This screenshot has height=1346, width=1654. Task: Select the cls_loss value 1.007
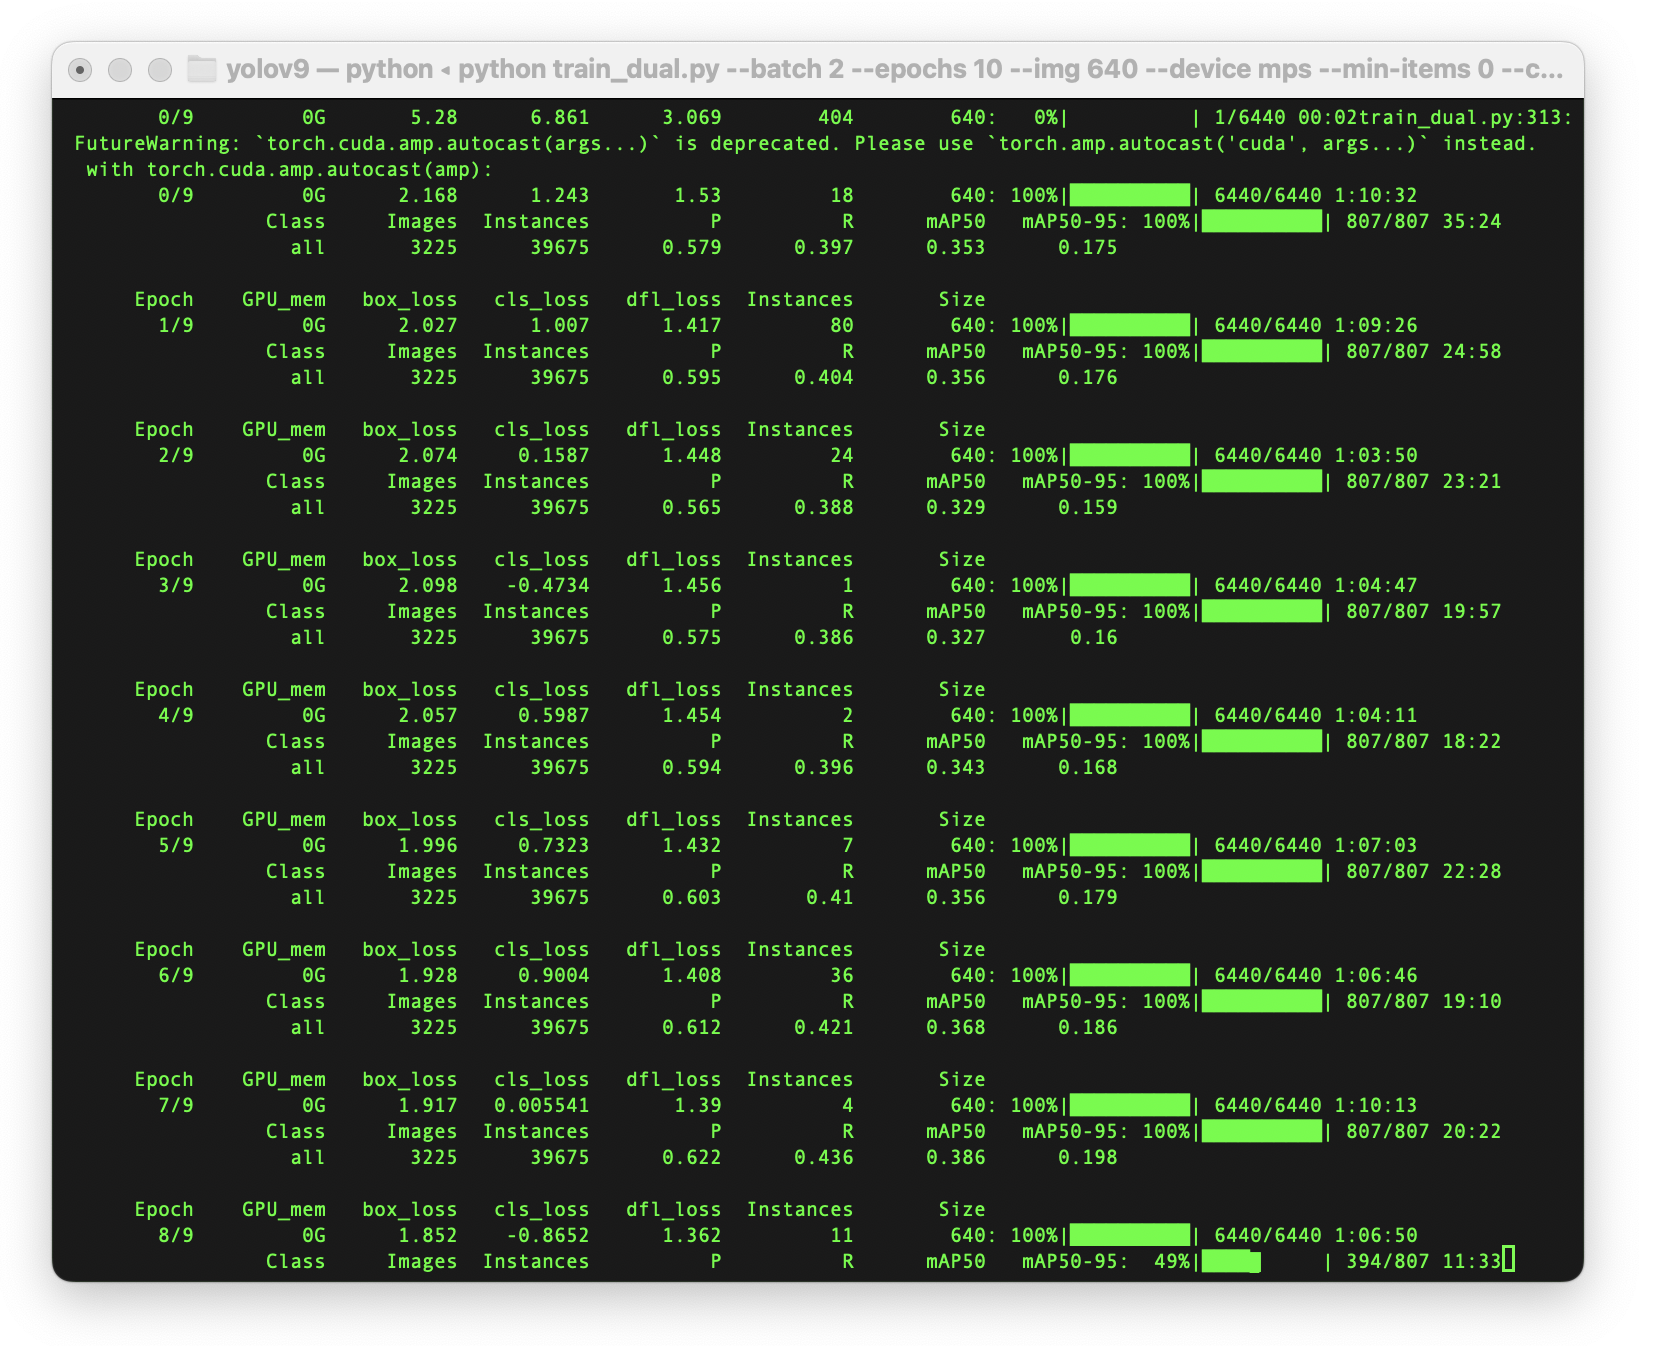(560, 325)
